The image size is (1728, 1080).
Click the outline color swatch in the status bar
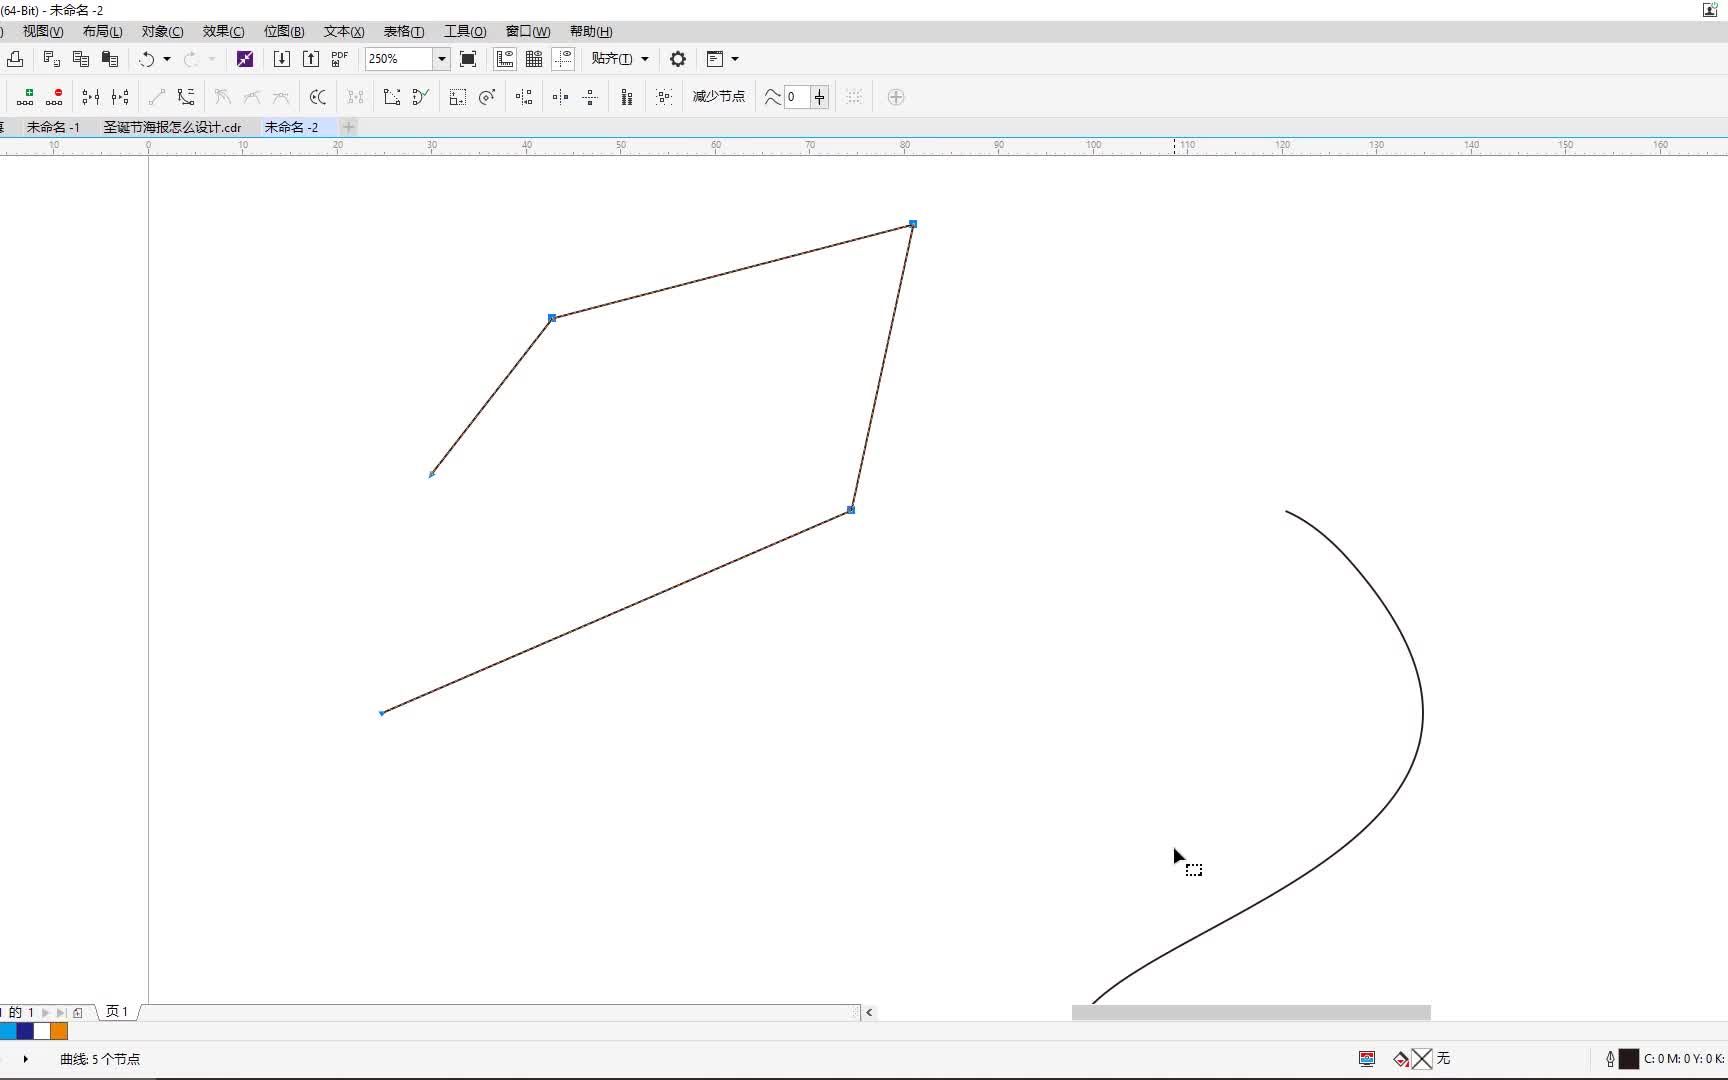tap(1629, 1059)
